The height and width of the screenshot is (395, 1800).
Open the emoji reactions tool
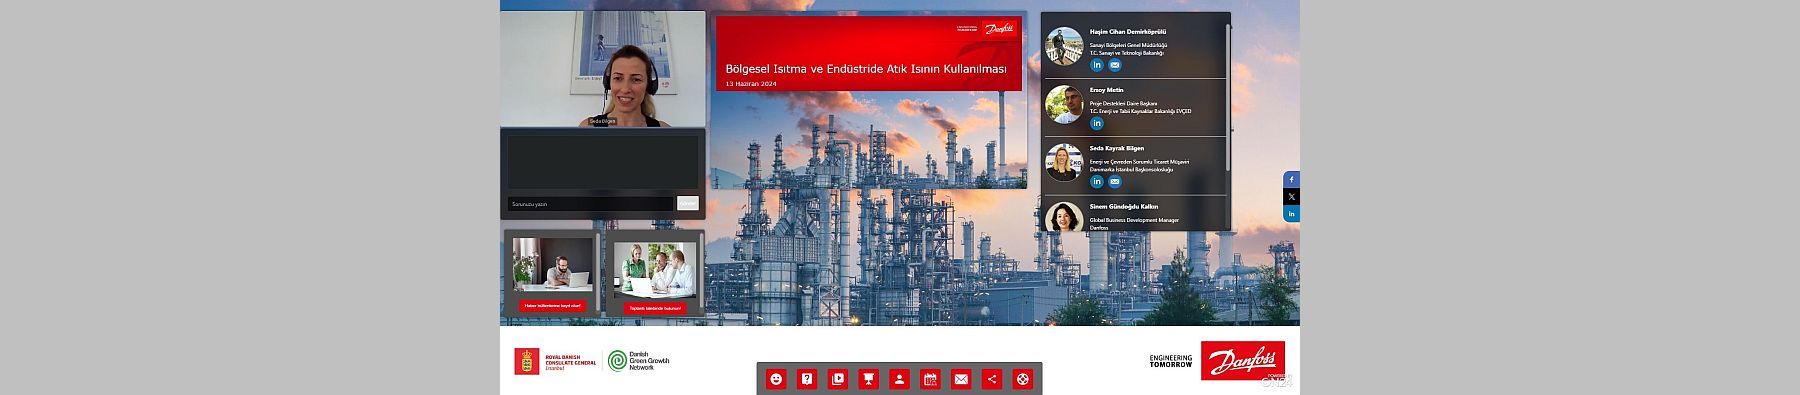click(x=776, y=379)
